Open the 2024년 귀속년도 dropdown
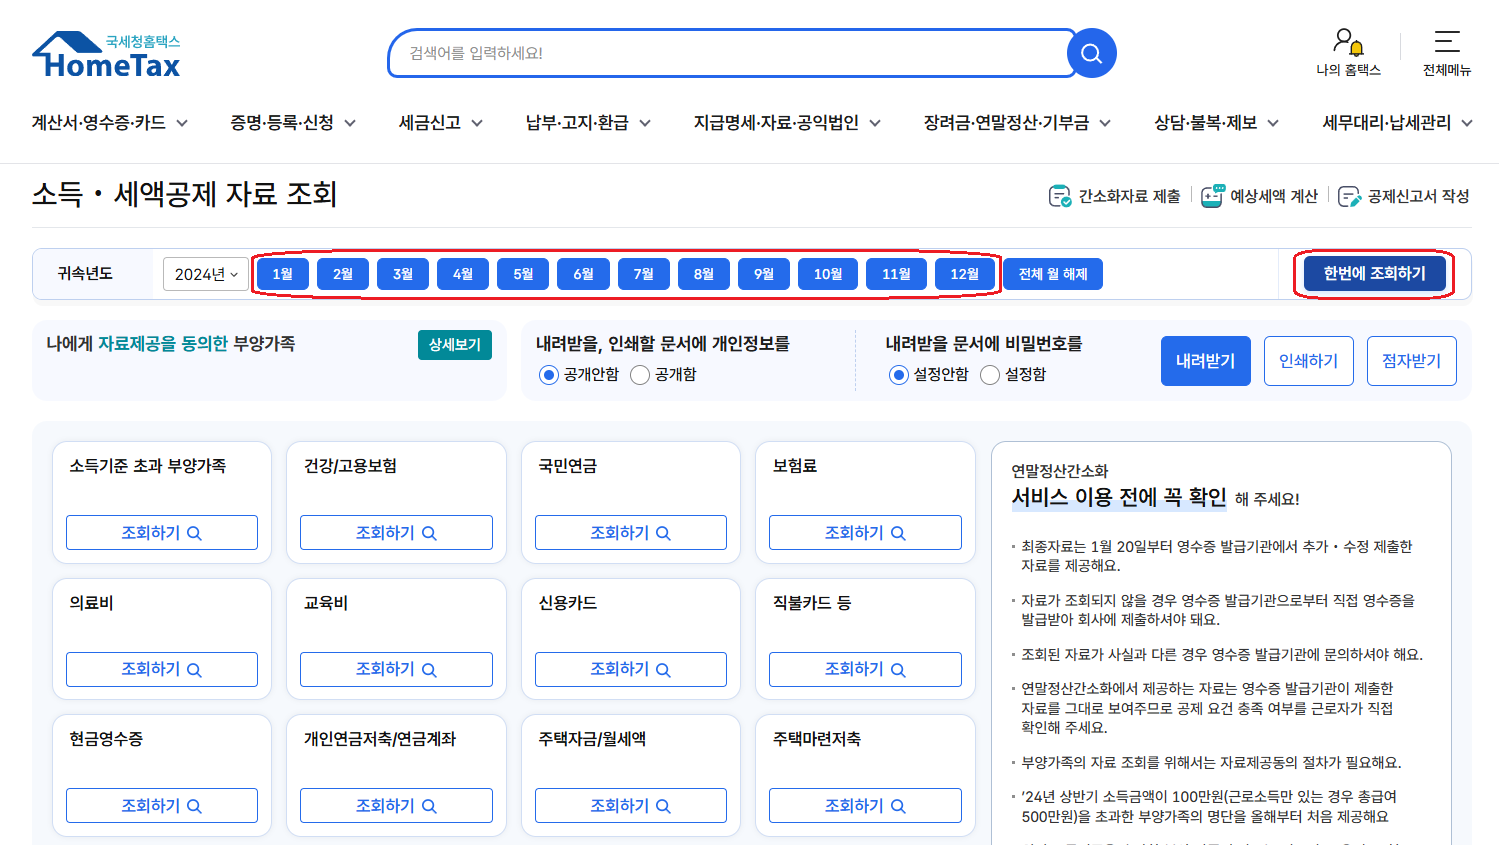 205,274
